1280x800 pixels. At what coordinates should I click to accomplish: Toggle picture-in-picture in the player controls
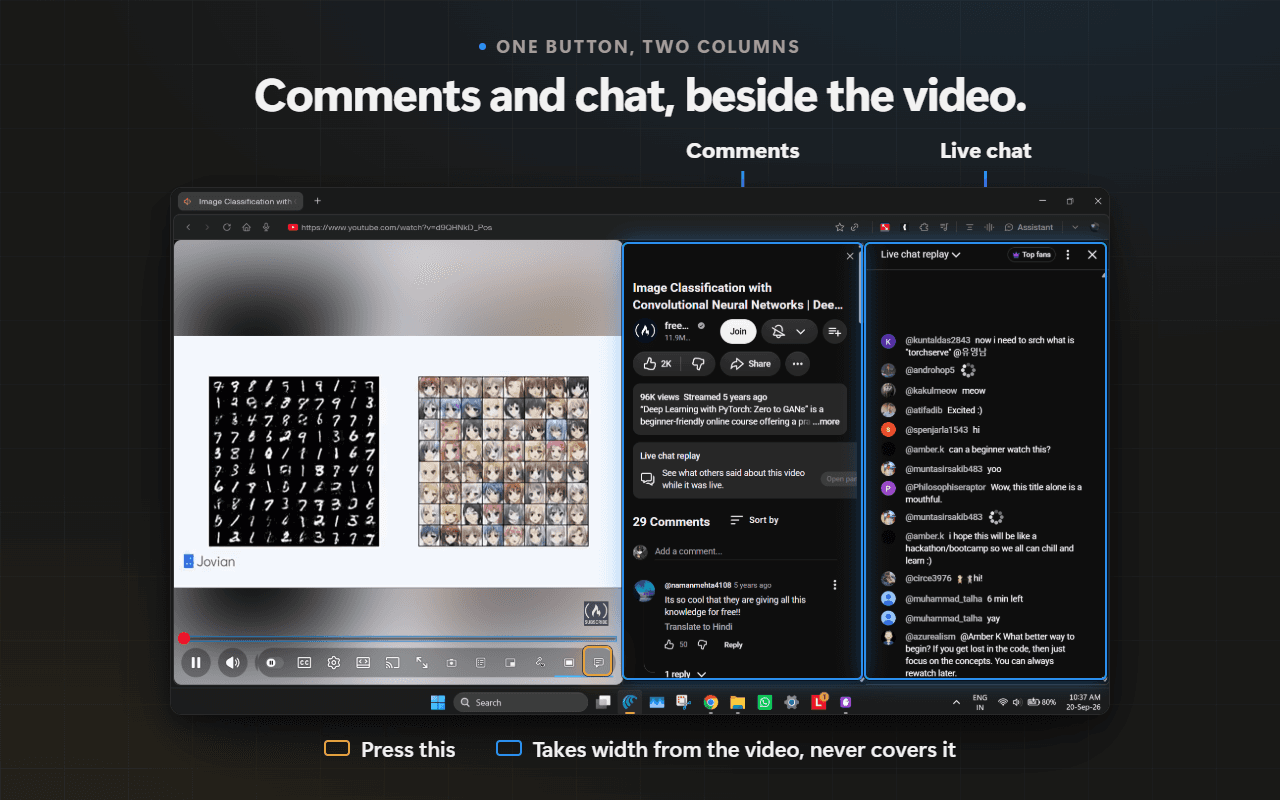510,662
